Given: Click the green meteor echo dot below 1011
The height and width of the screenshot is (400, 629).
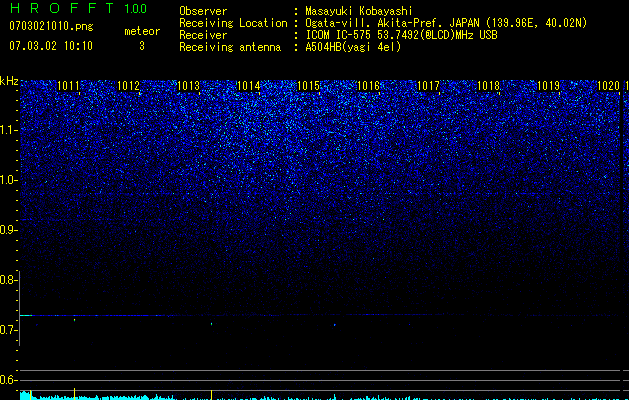Looking at the screenshot, I should pyautogui.click(x=75, y=320).
